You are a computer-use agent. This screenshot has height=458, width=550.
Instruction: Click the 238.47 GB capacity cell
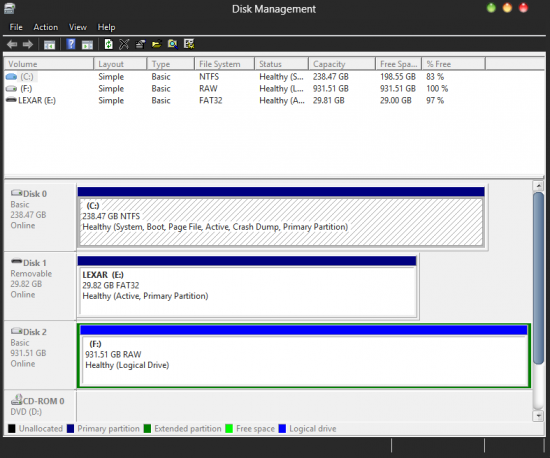pyautogui.click(x=331, y=76)
